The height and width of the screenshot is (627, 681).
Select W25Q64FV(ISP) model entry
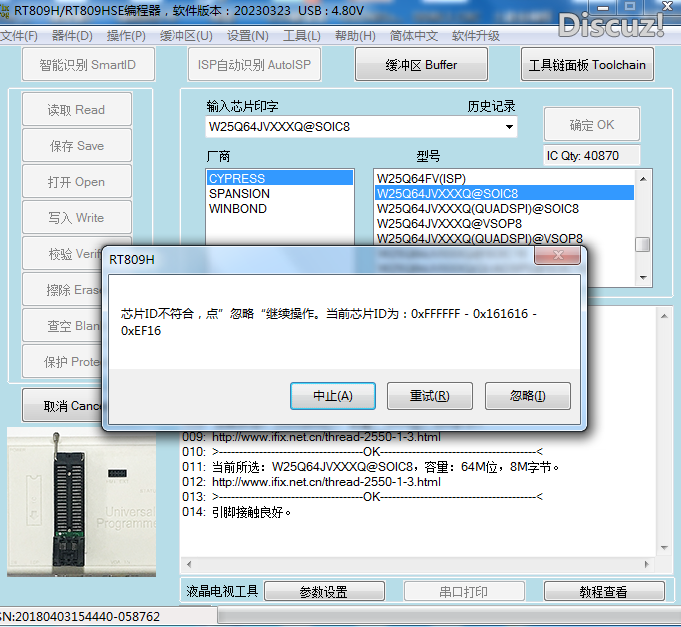pos(504,178)
